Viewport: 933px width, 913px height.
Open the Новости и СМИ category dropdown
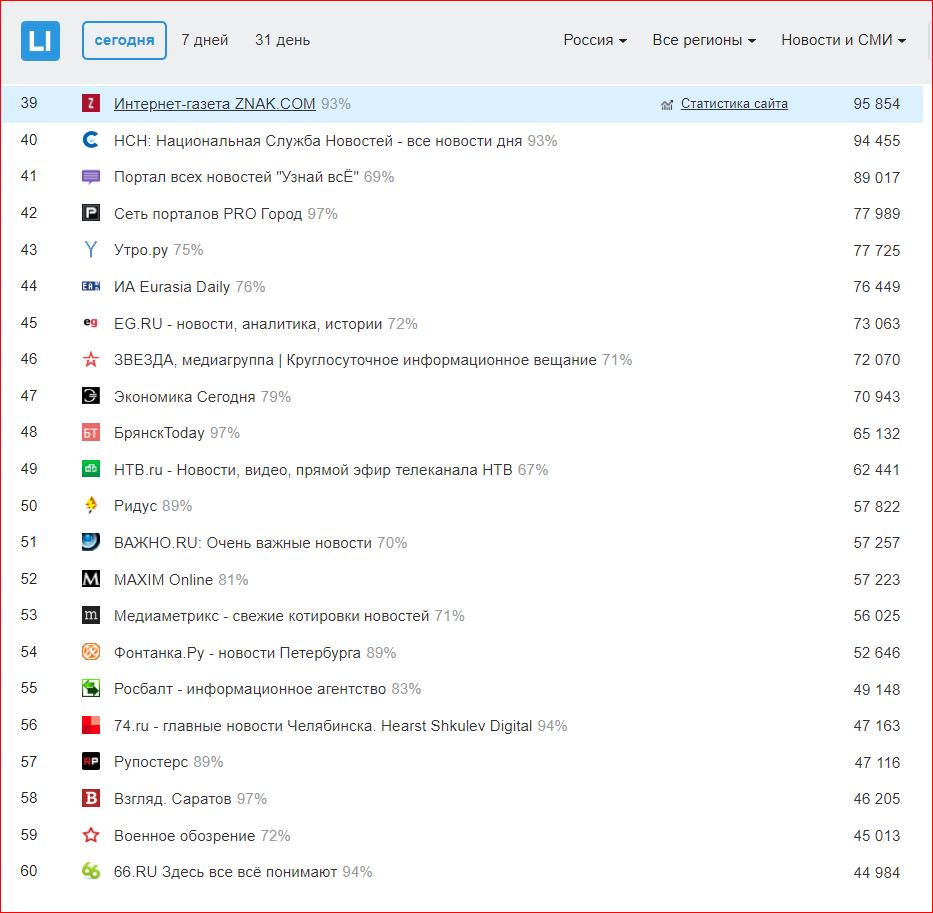pyautogui.click(x=843, y=41)
